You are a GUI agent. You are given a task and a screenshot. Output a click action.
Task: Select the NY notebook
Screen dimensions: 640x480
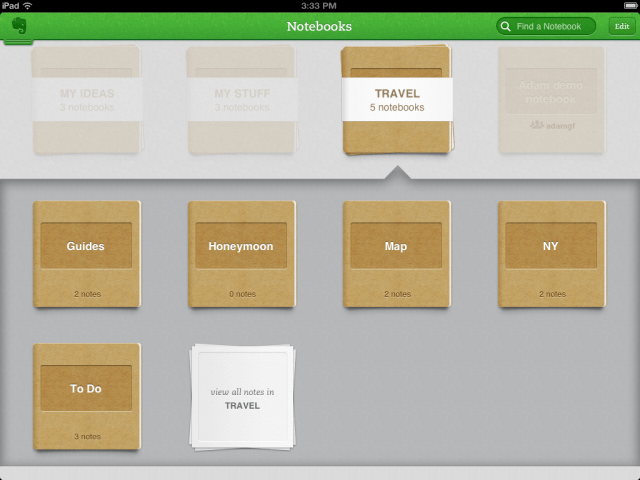click(551, 254)
